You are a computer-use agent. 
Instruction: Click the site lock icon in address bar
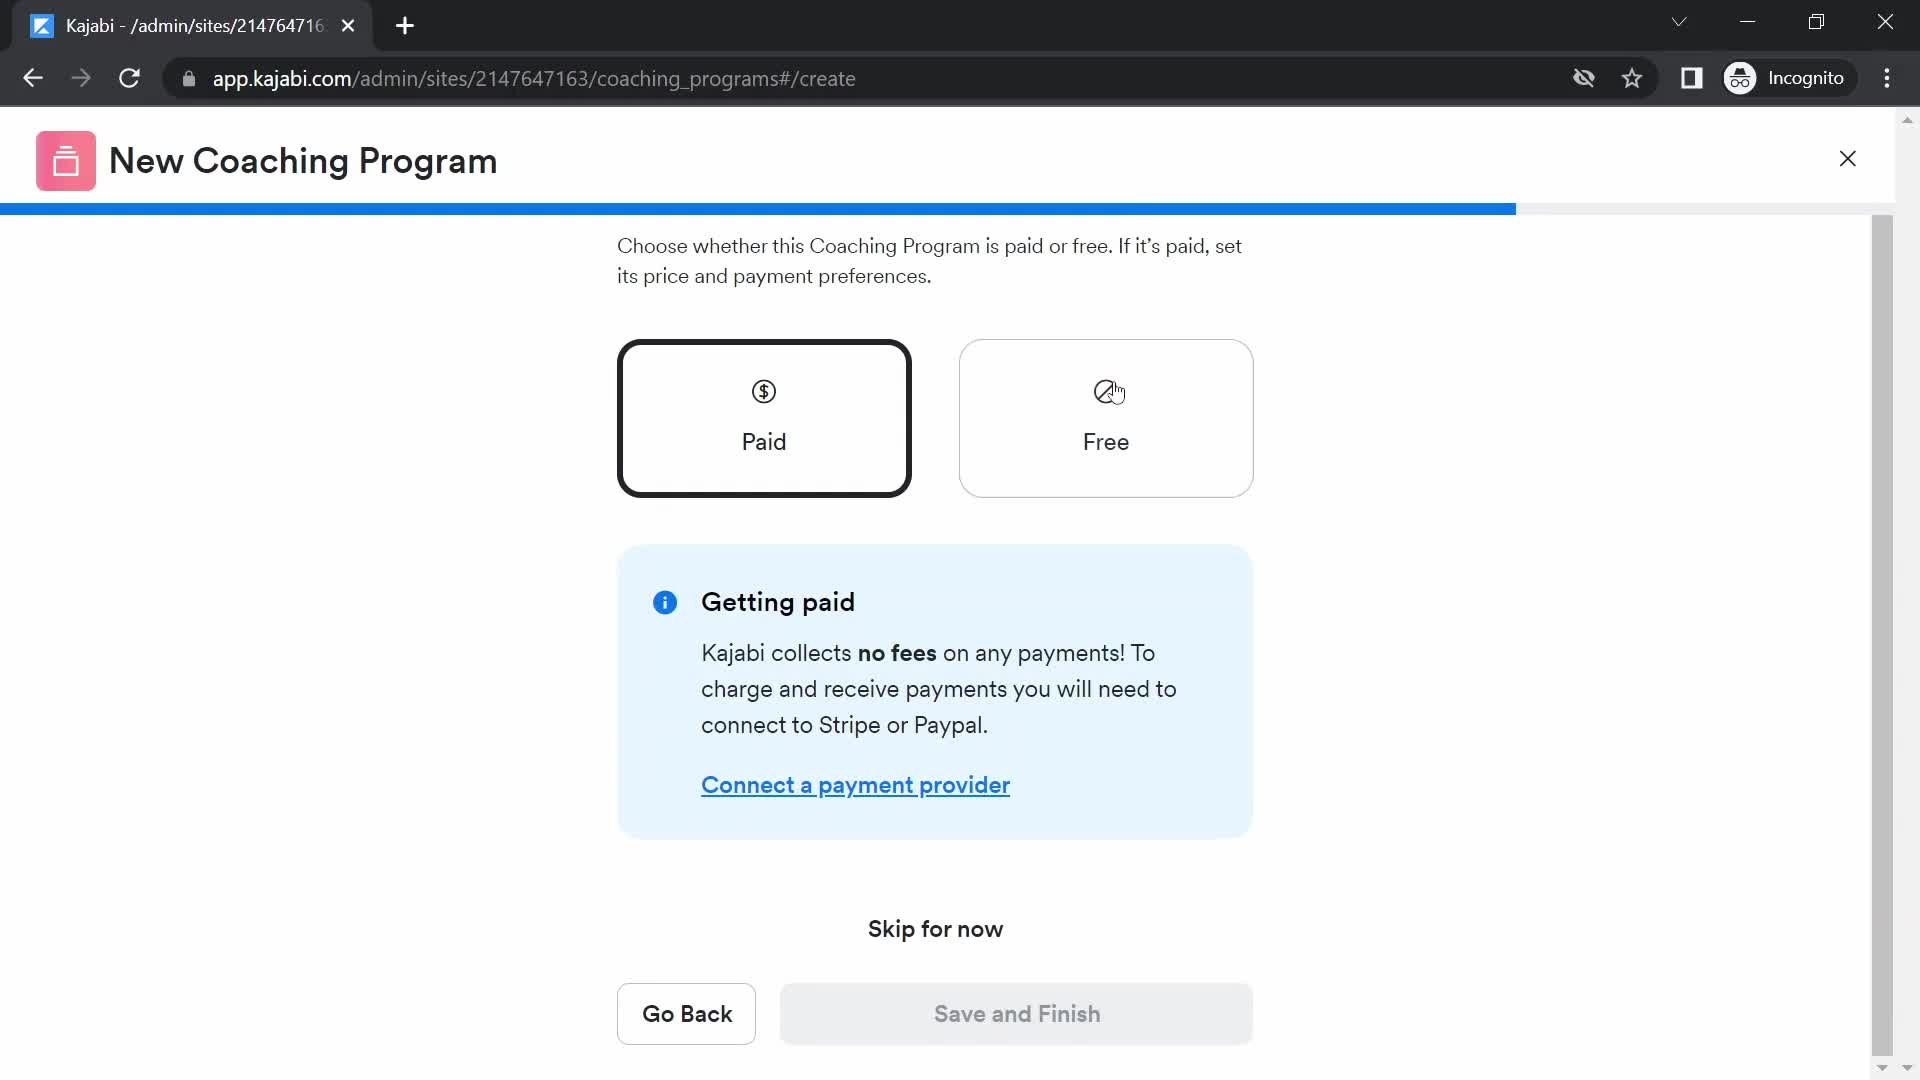pyautogui.click(x=189, y=78)
